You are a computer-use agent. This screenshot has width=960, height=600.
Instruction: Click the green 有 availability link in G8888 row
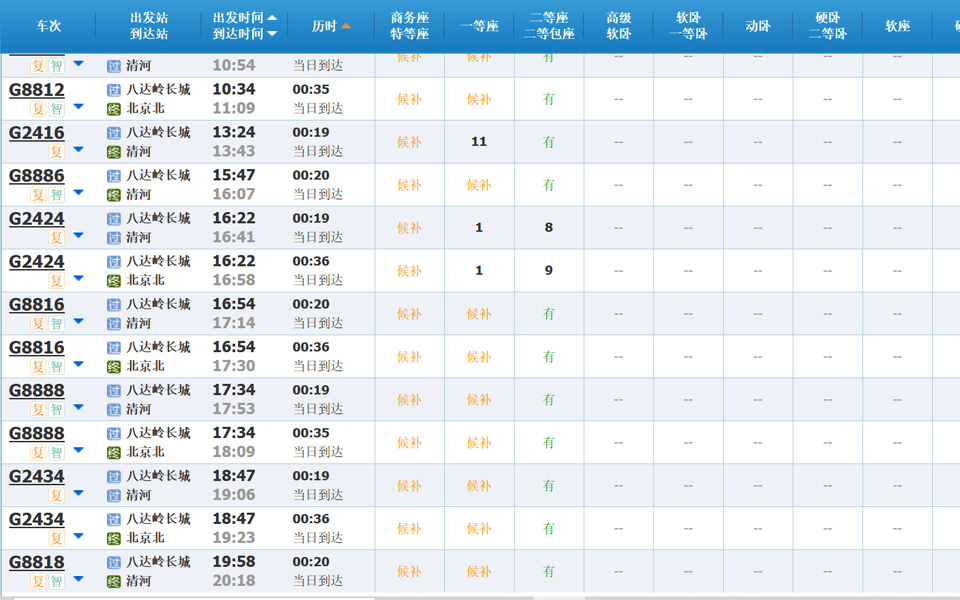pyautogui.click(x=548, y=399)
